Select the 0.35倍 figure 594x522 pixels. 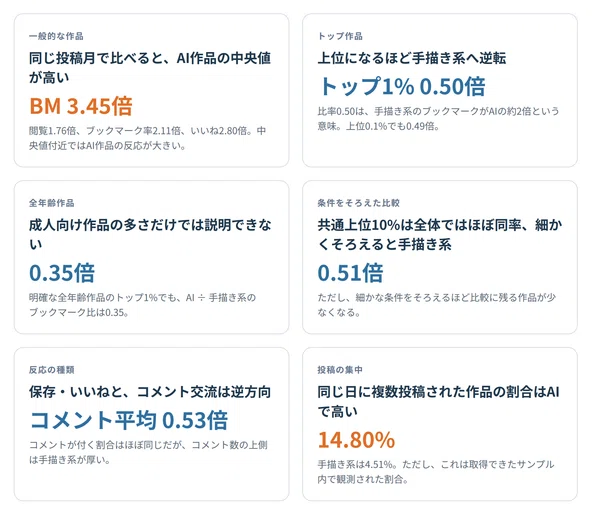coord(62,273)
